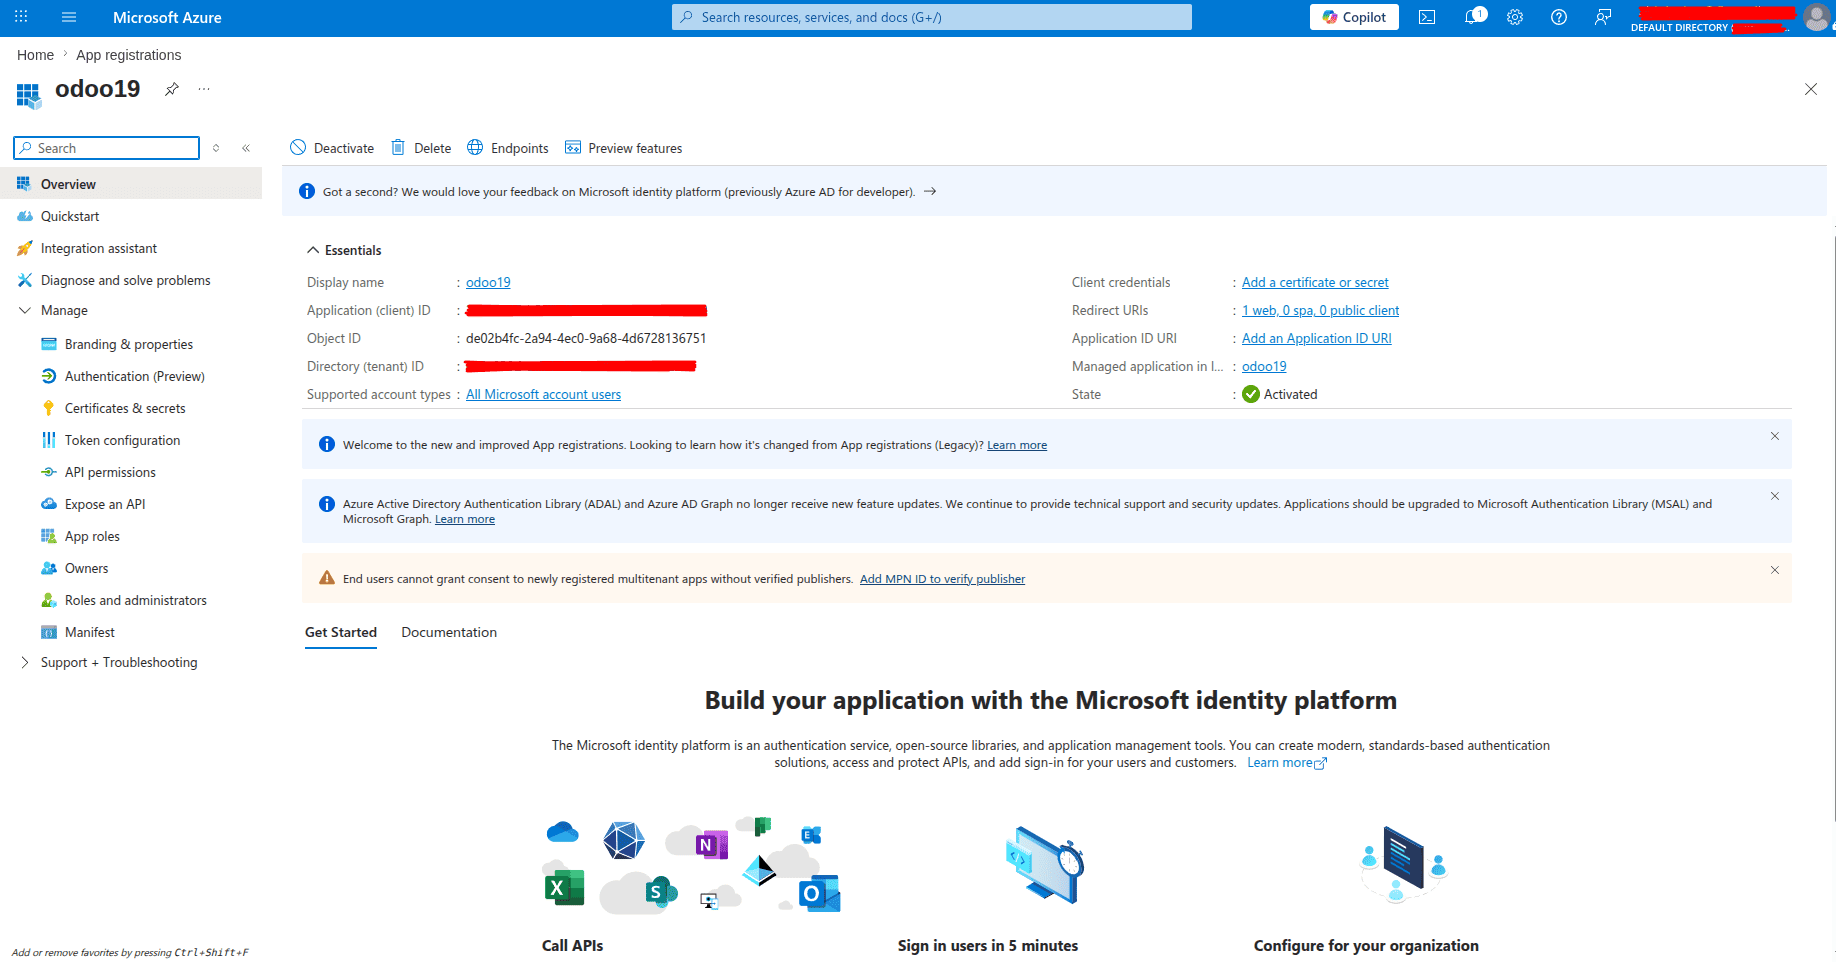The height and width of the screenshot is (962, 1836).
Task: Select Overview in the sidebar
Action: click(x=131, y=184)
